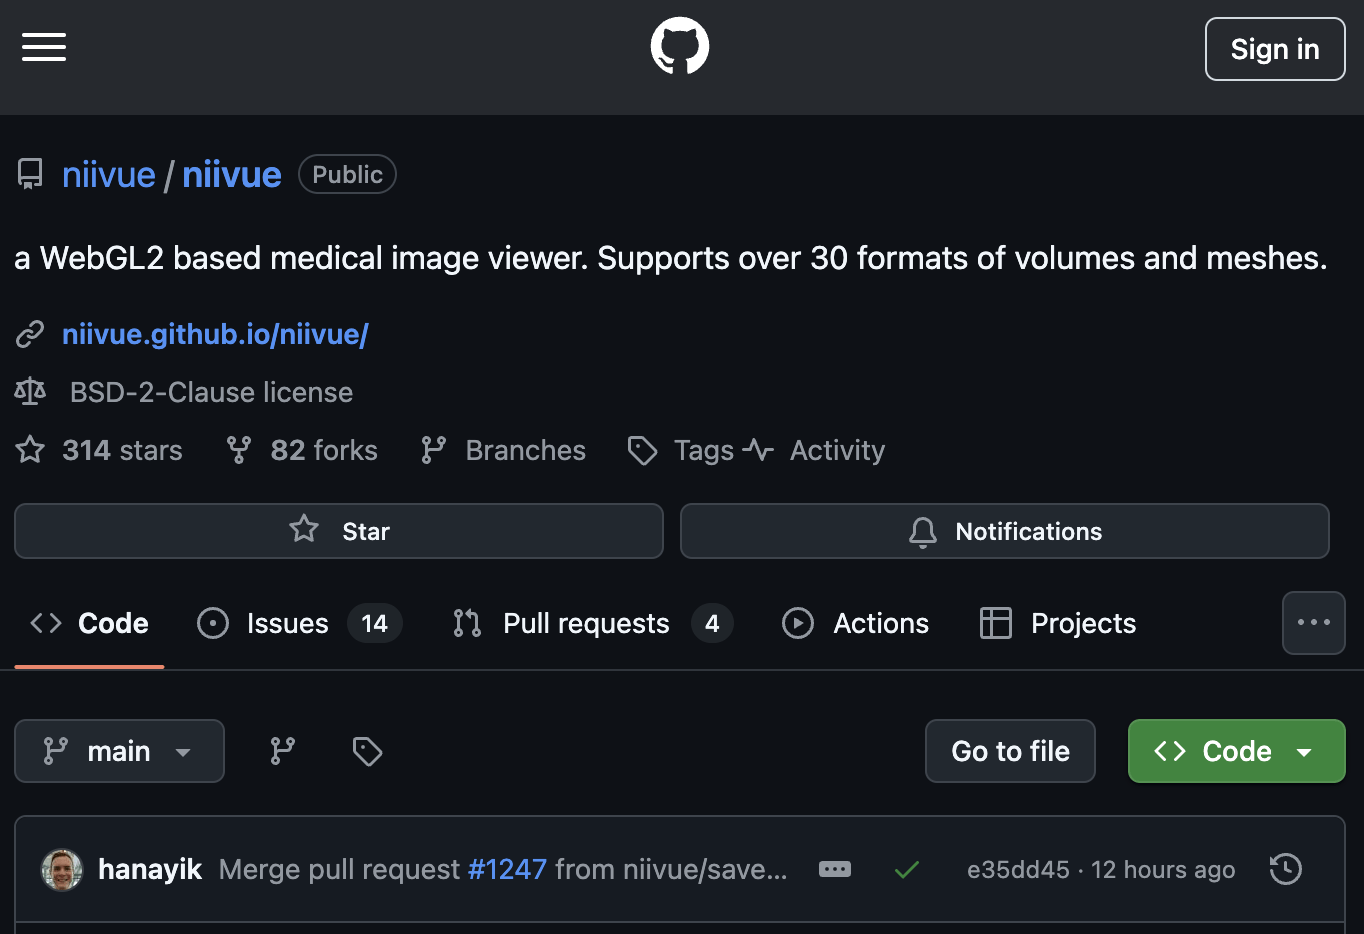The width and height of the screenshot is (1364, 934).
Task: Click Go to file button
Action: [x=1010, y=751]
